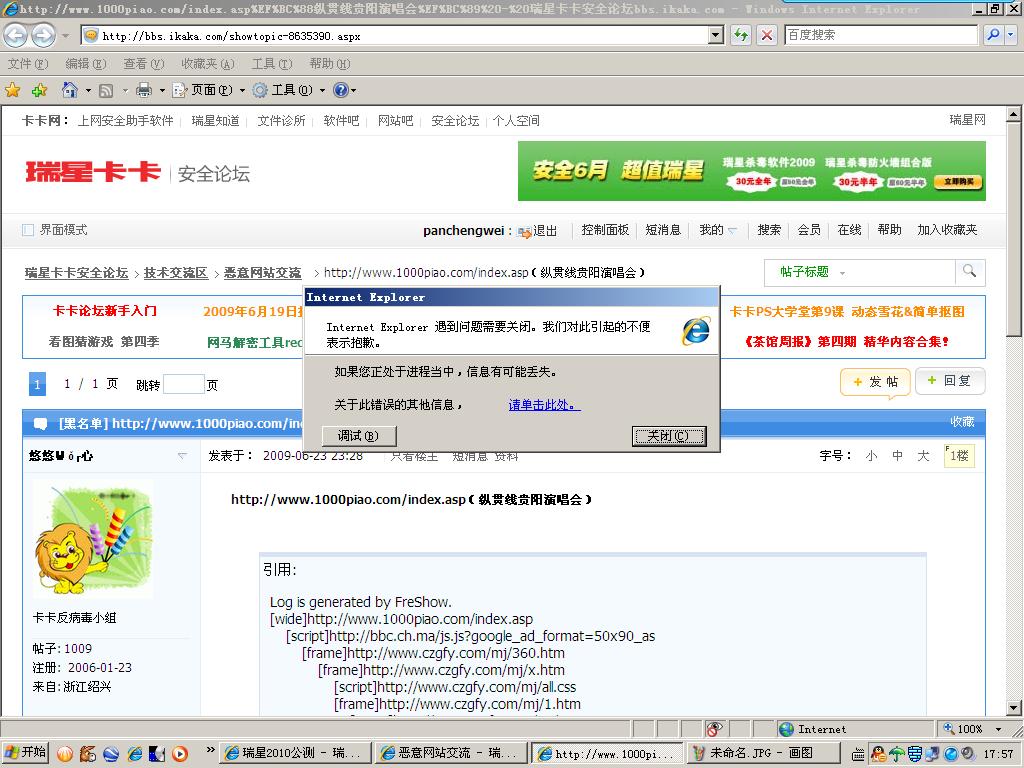Open the 收藏夹(A) menu

tap(208, 64)
